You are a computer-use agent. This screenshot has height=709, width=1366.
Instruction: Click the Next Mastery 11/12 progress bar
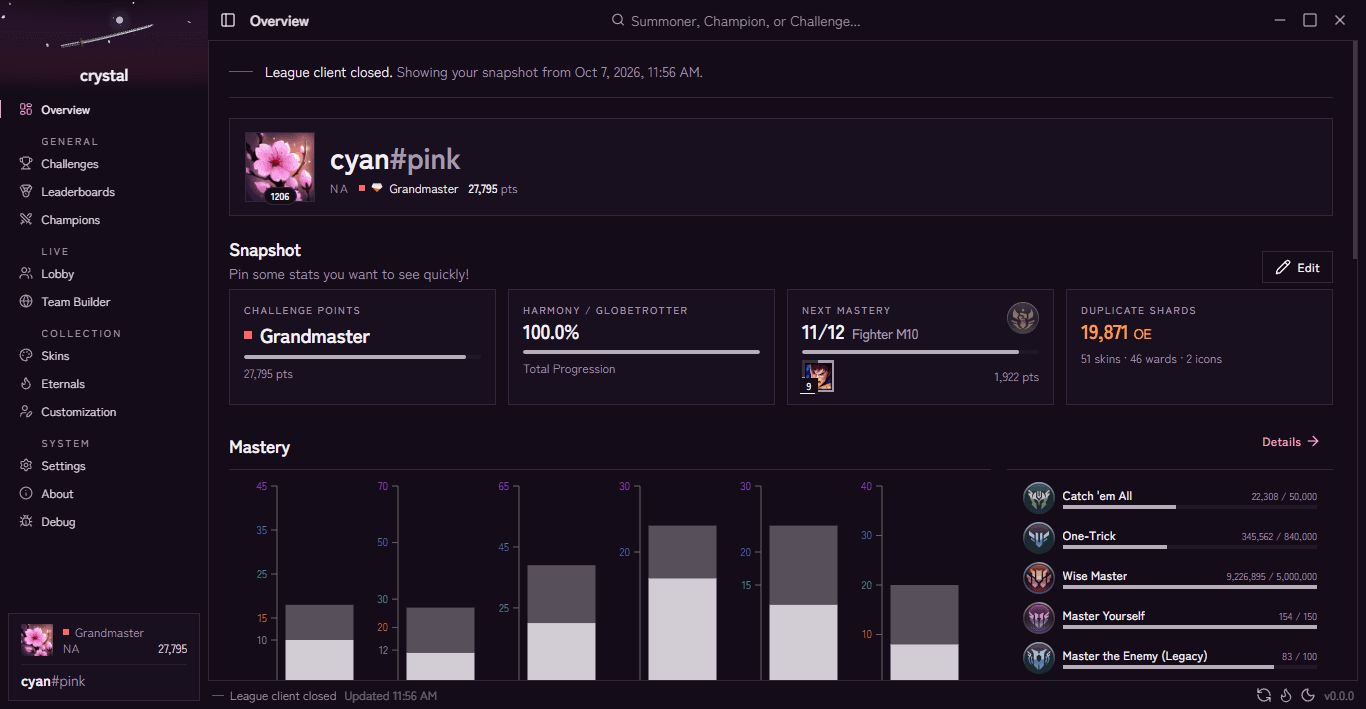coord(920,352)
